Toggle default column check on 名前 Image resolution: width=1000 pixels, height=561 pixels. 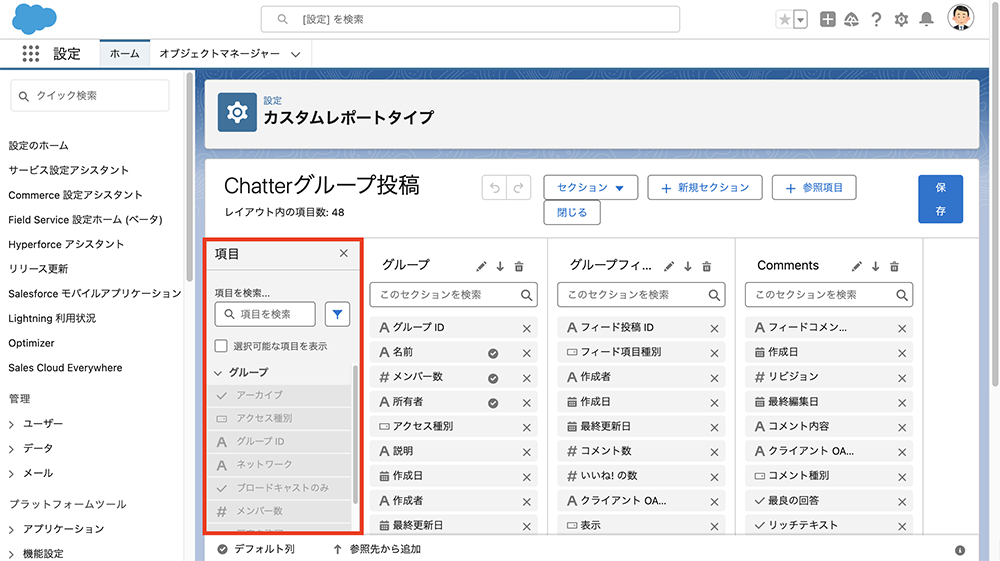[493, 353]
